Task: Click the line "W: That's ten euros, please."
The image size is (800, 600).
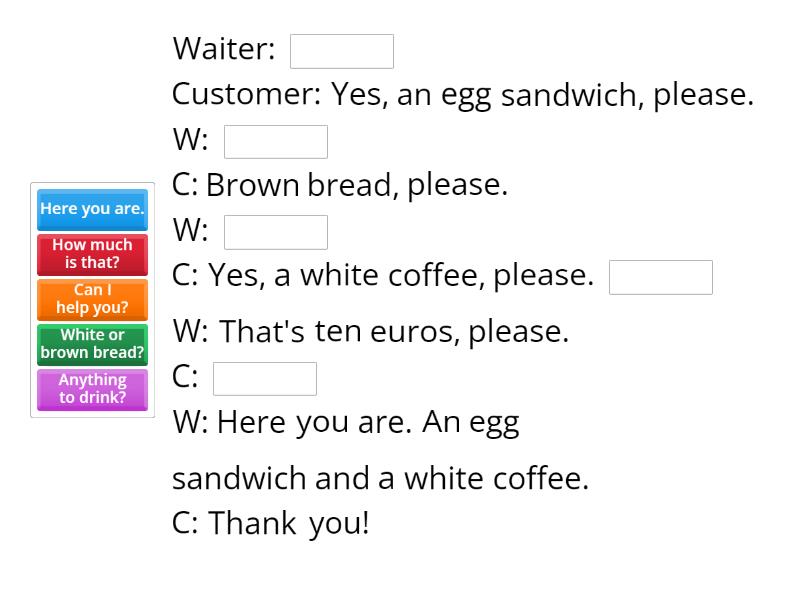Action: tap(370, 331)
